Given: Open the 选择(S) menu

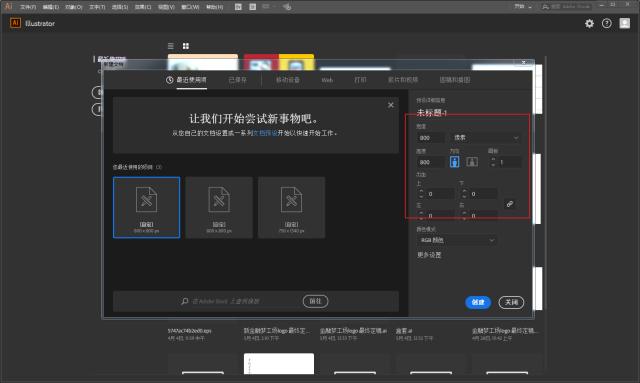Looking at the screenshot, I should (120, 7).
